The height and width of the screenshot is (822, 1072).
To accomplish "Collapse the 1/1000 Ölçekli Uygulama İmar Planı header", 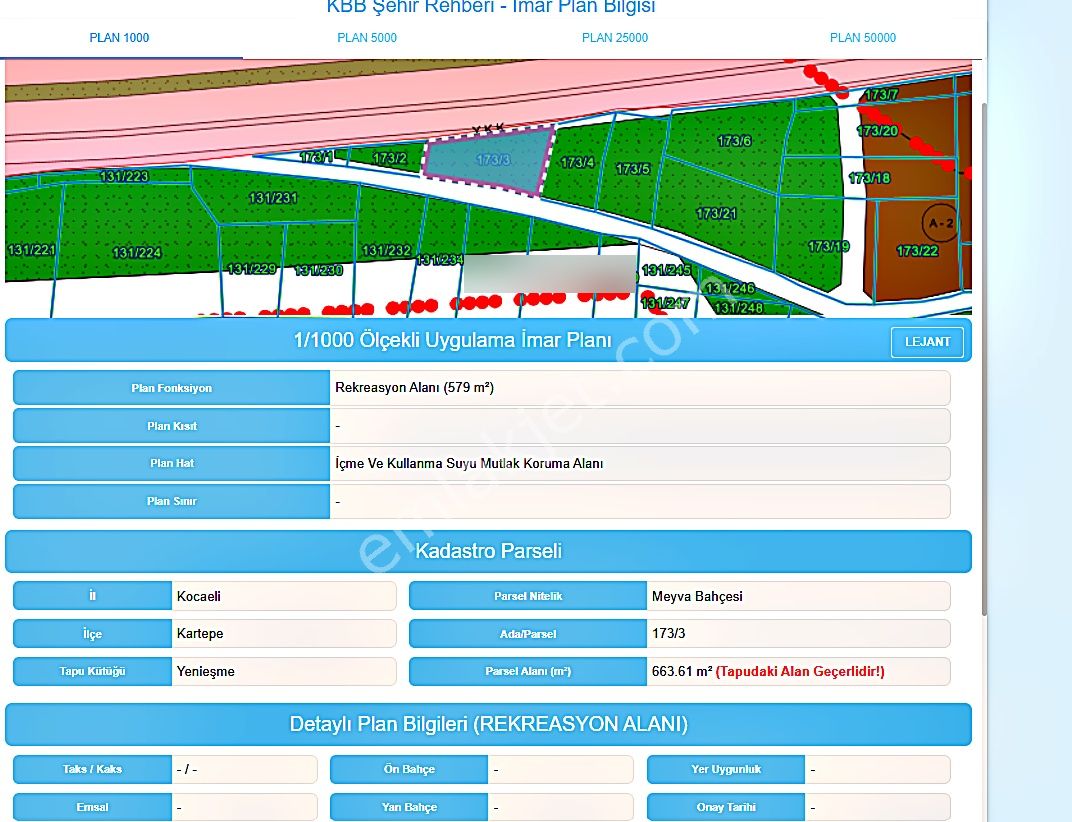I will click(x=452, y=341).
